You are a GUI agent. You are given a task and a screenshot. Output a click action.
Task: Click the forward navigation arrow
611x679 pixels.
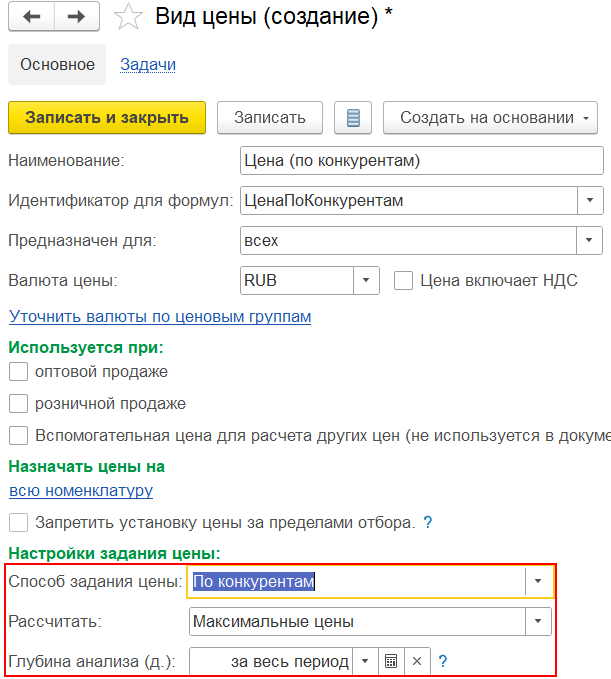[77, 17]
